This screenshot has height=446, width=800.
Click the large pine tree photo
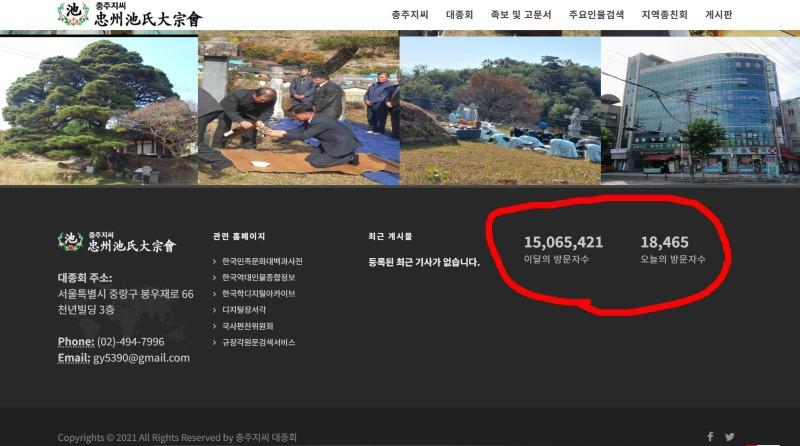pyautogui.click(x=98, y=108)
